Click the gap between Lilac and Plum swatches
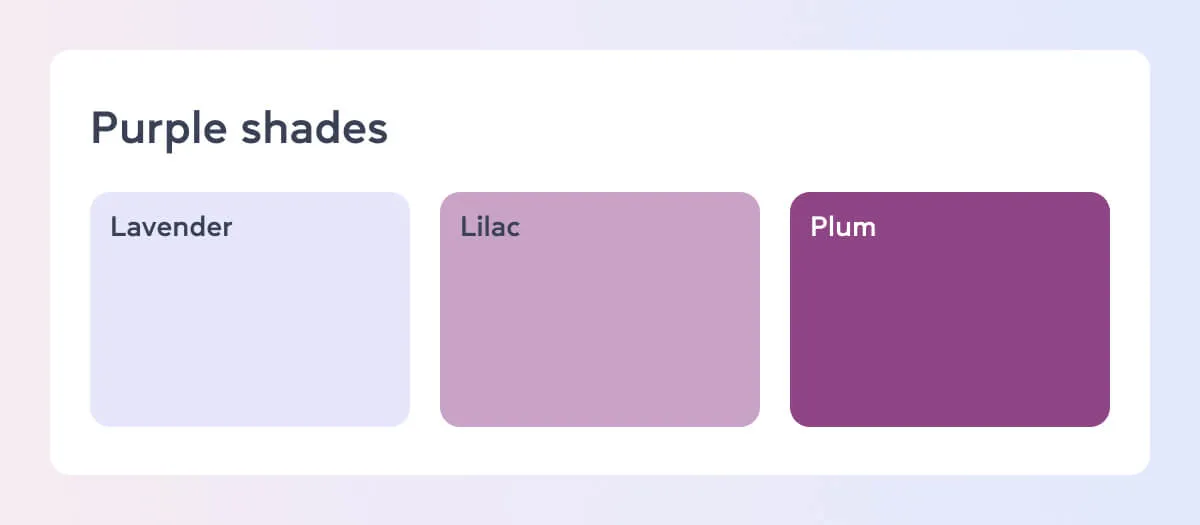Image resolution: width=1200 pixels, height=525 pixels. click(775, 310)
